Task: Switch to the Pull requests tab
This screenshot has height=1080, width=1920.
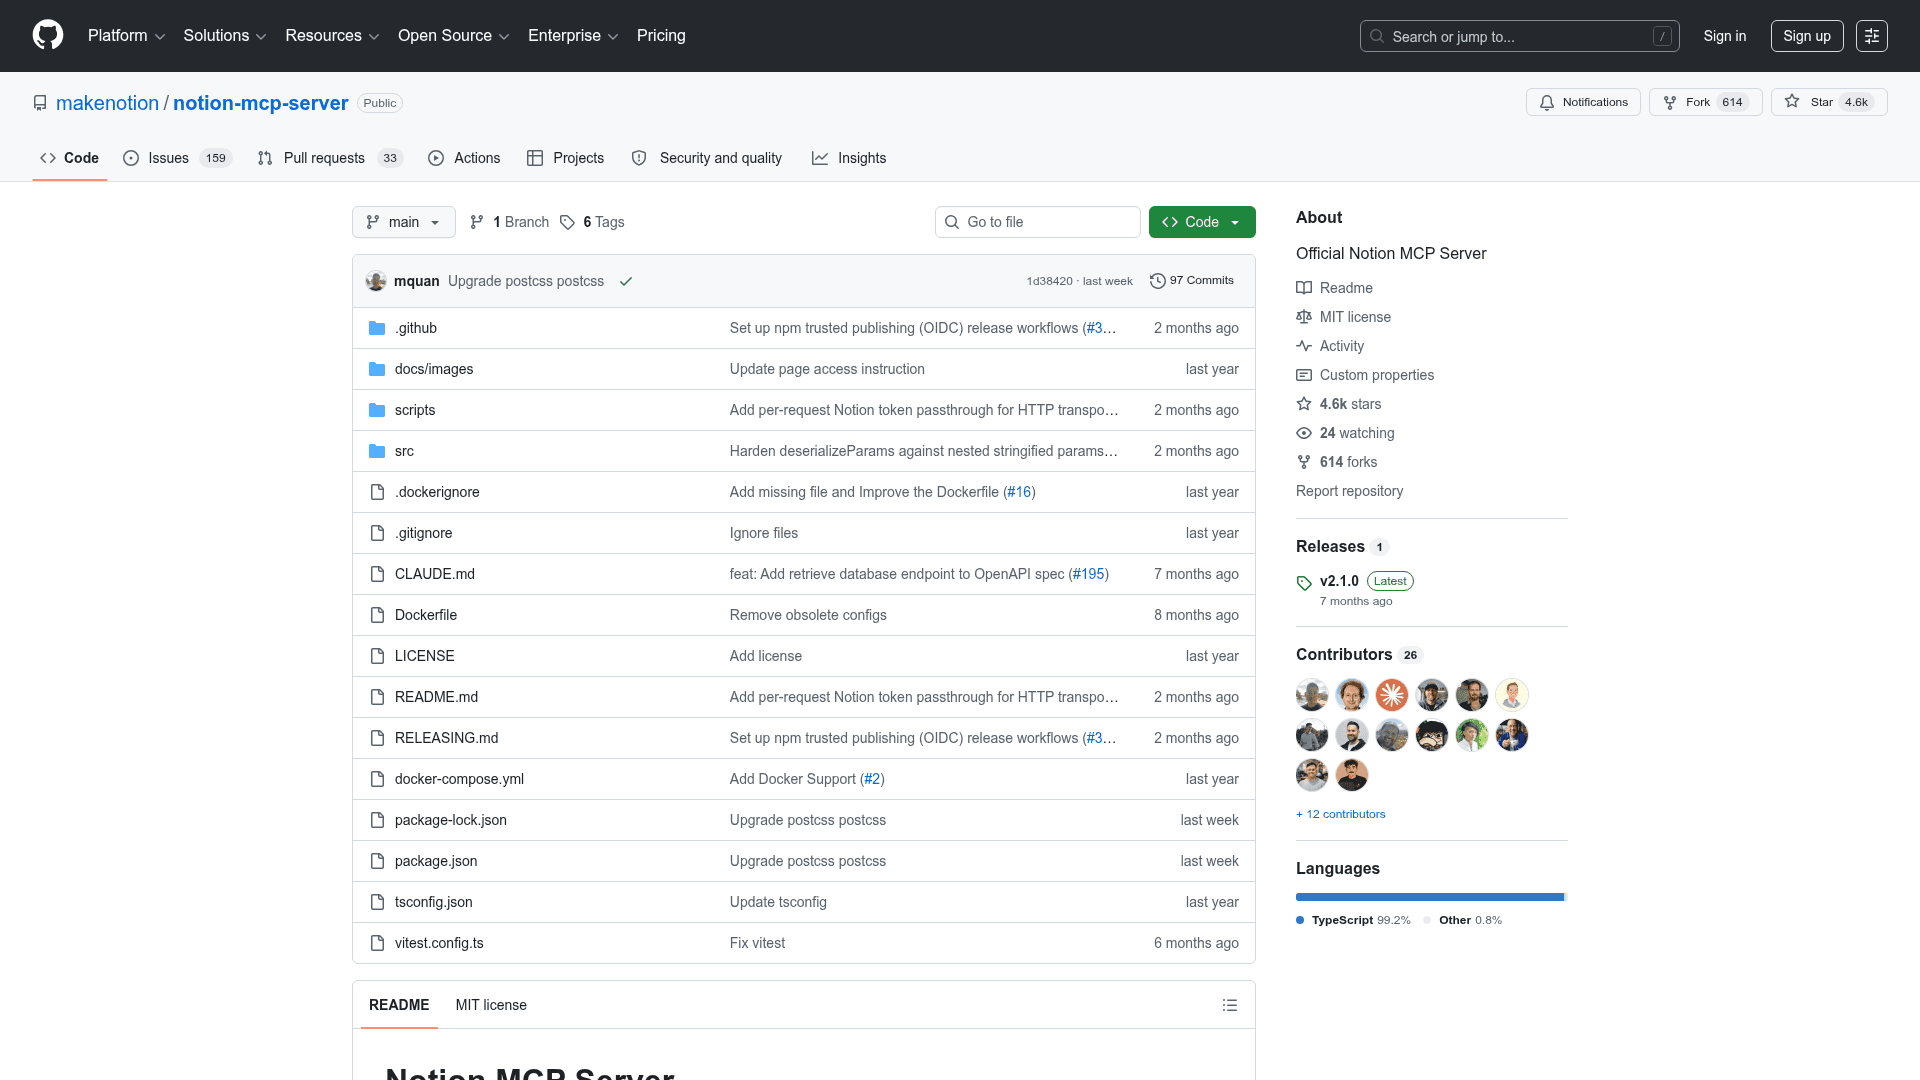Action: pyautogui.click(x=329, y=158)
